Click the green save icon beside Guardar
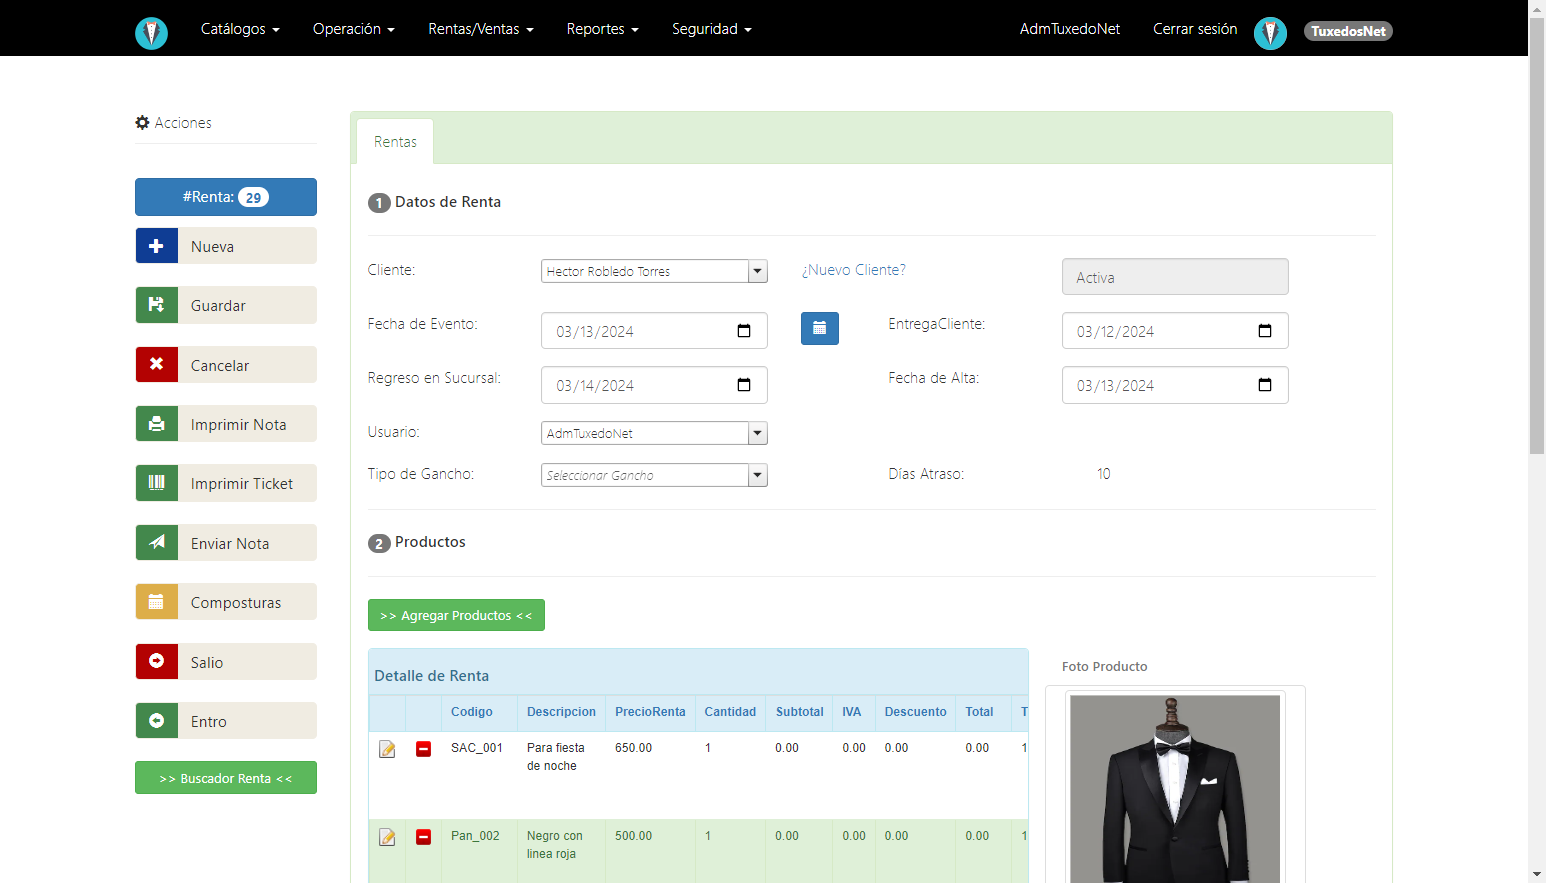 point(157,305)
